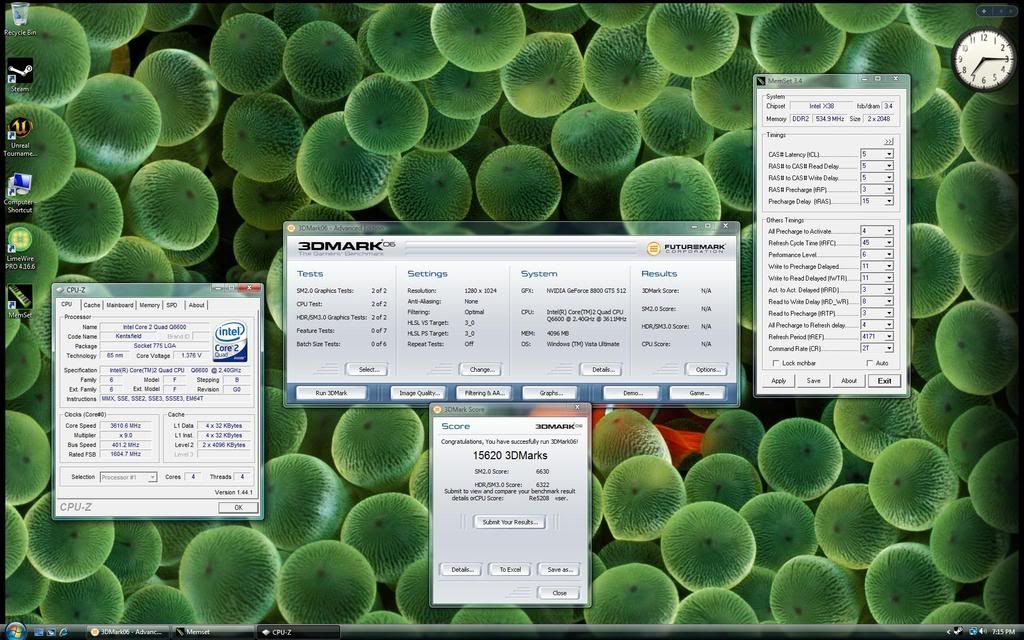The height and width of the screenshot is (640, 1024).
Task: Switch to the Mainboard tab in CPU-Z
Action: pyautogui.click(x=120, y=305)
